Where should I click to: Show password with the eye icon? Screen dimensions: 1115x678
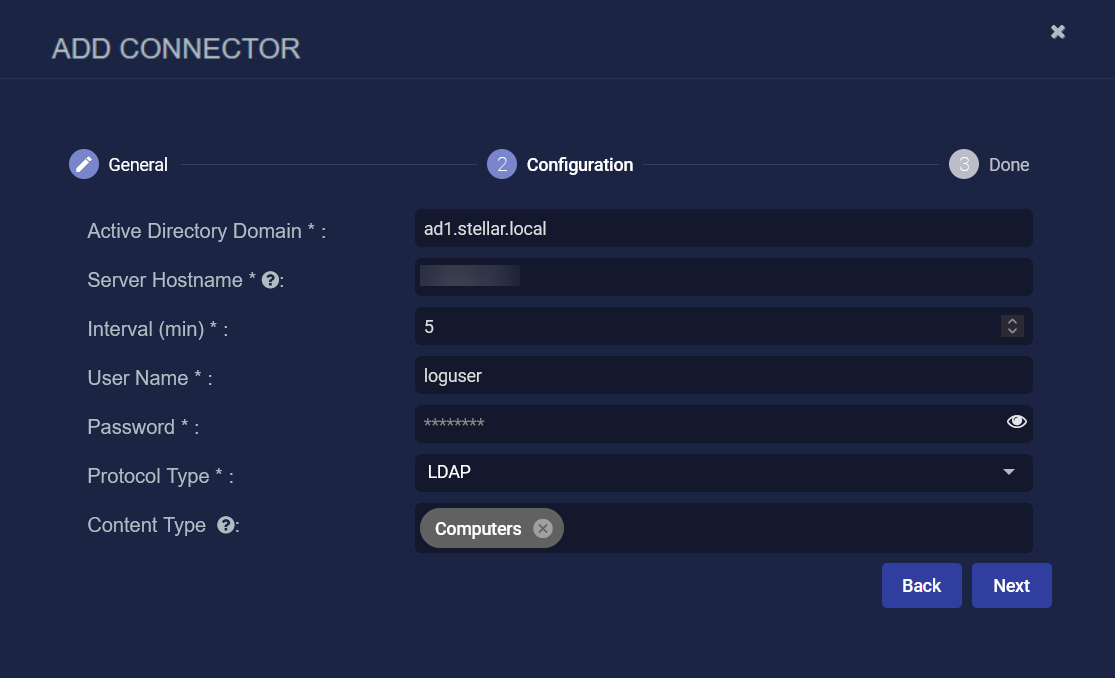point(1017,422)
